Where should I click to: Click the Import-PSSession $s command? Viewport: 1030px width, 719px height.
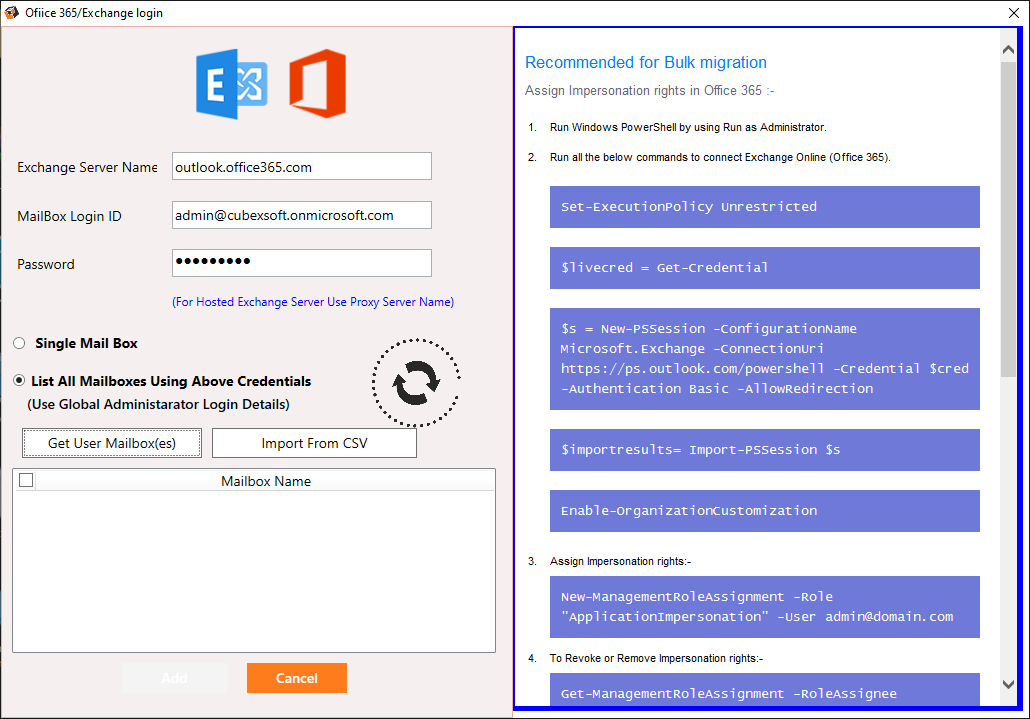[765, 450]
